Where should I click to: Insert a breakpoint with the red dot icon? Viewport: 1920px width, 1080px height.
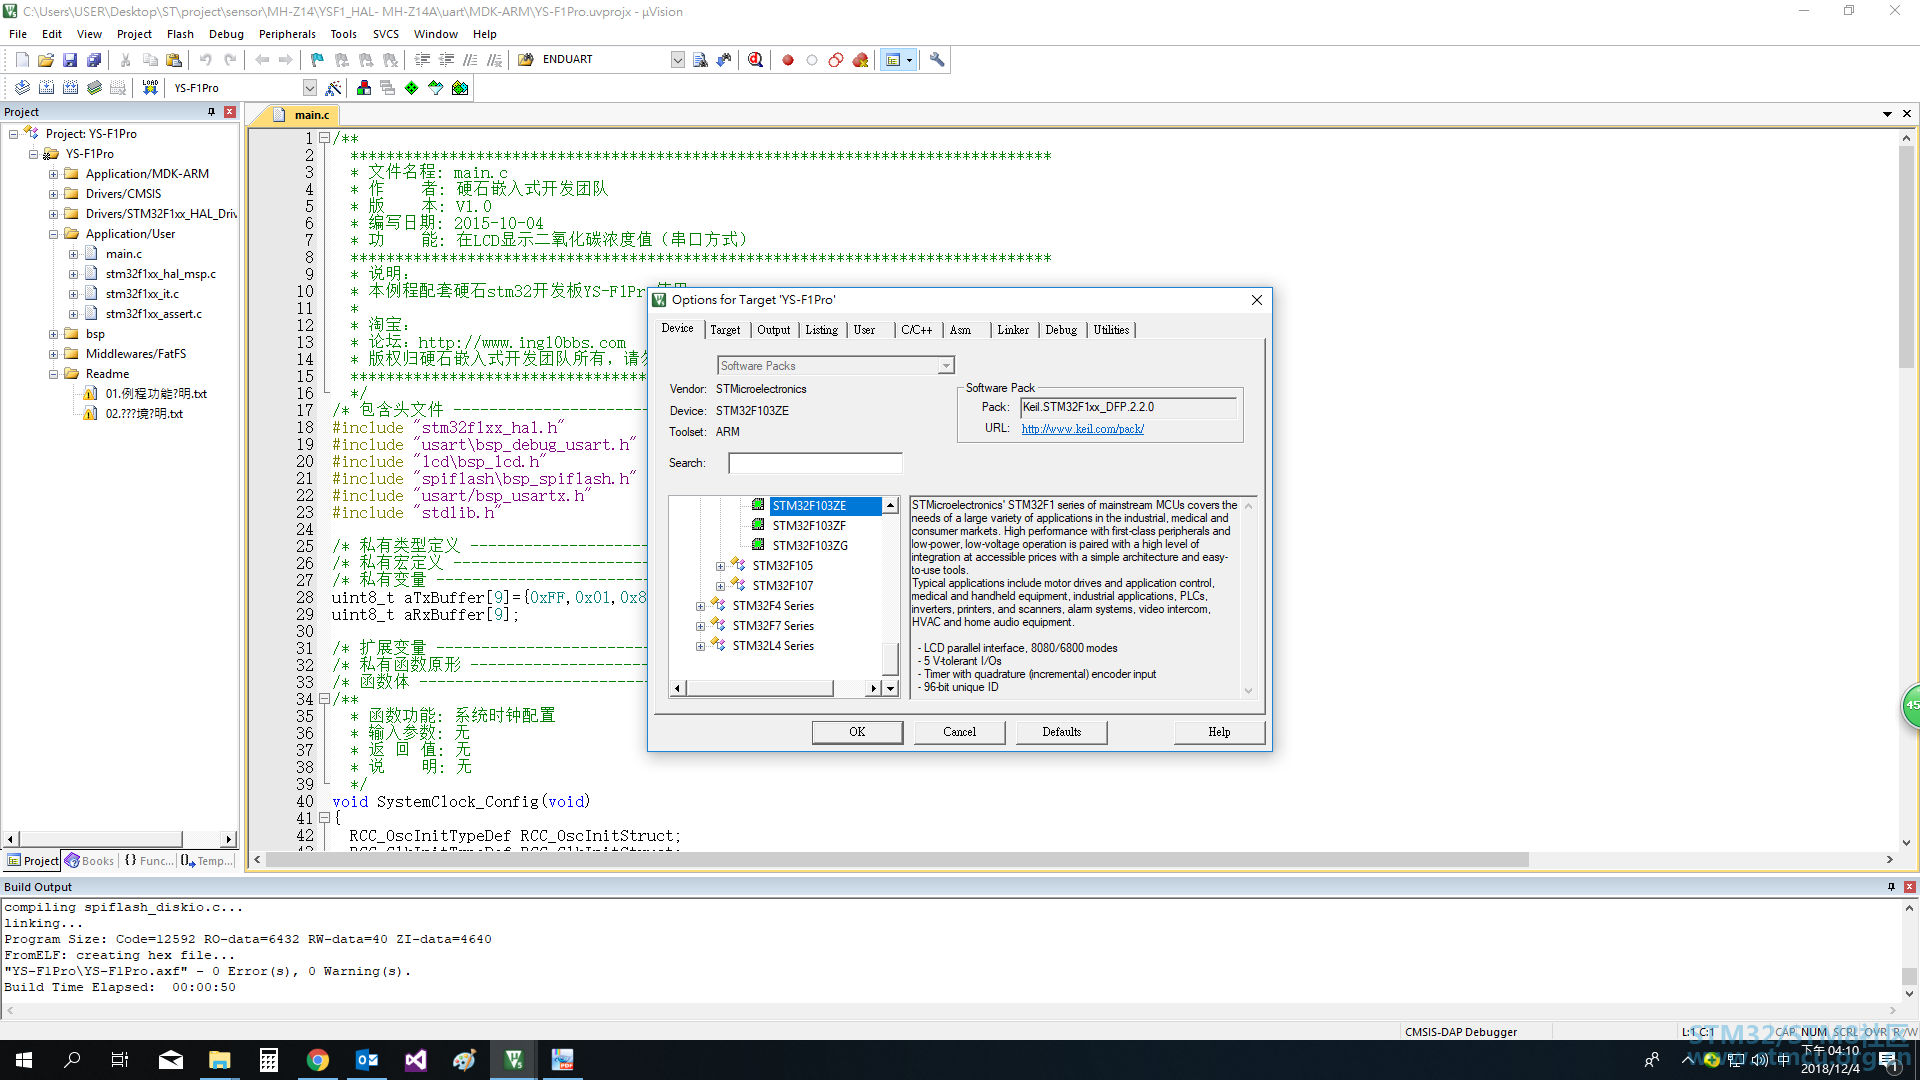pyautogui.click(x=788, y=60)
